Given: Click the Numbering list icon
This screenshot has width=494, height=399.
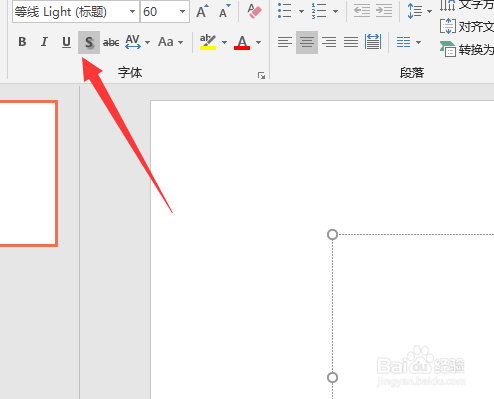Looking at the screenshot, I should tap(319, 11).
